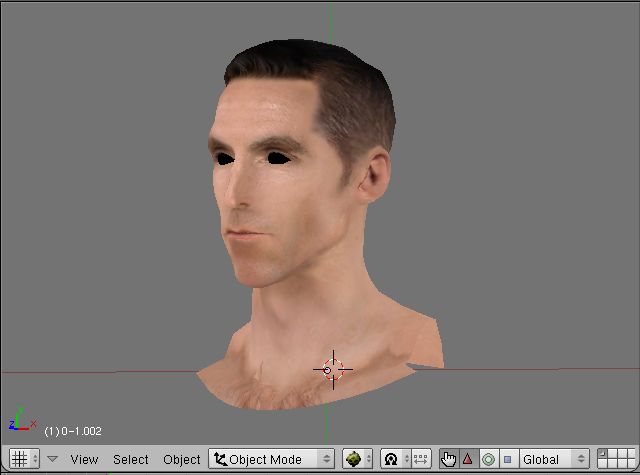Enable the scale manipulator square icon
Viewport: 640px width, 475px height.
507,459
